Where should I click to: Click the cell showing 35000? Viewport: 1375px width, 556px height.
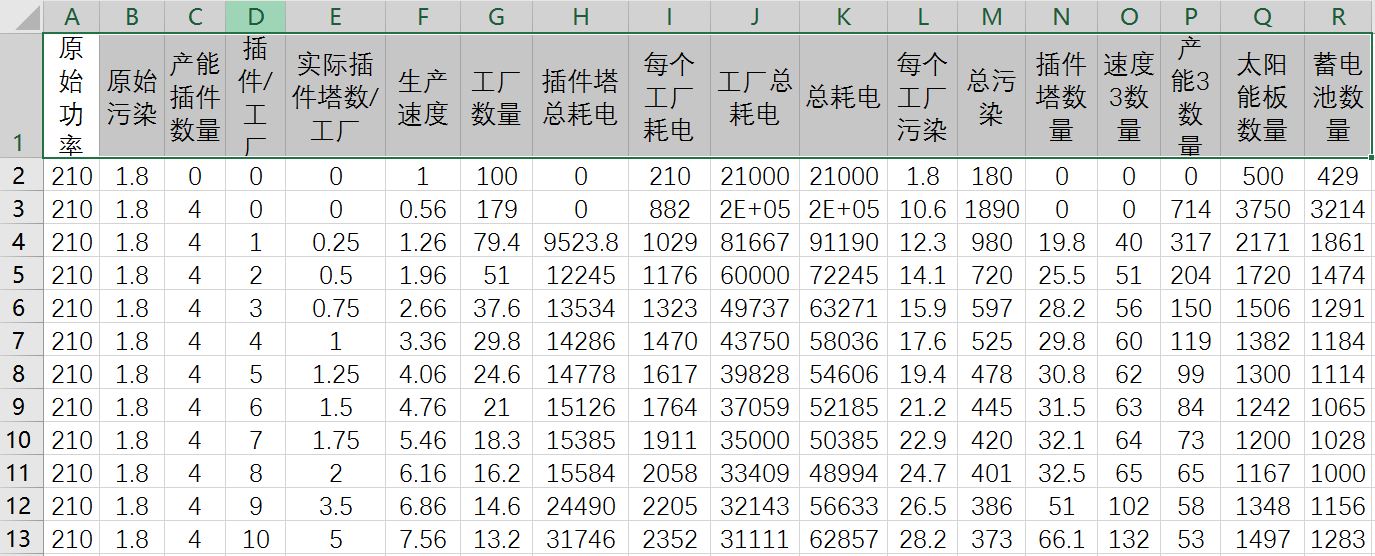click(755, 440)
